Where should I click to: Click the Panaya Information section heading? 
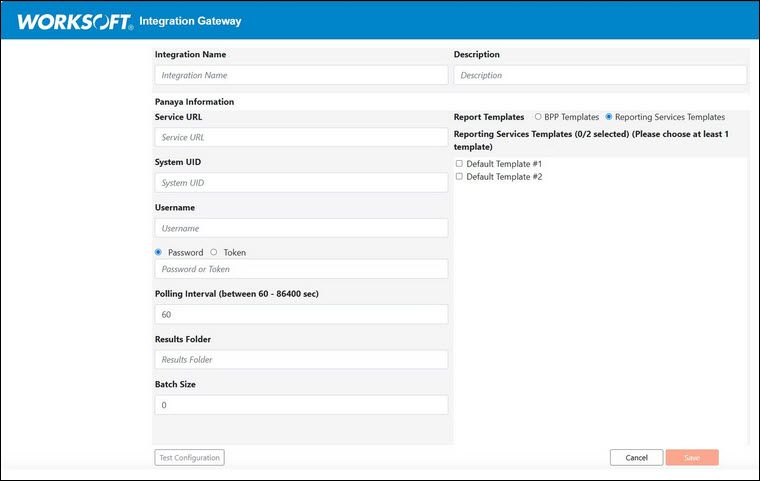194,102
